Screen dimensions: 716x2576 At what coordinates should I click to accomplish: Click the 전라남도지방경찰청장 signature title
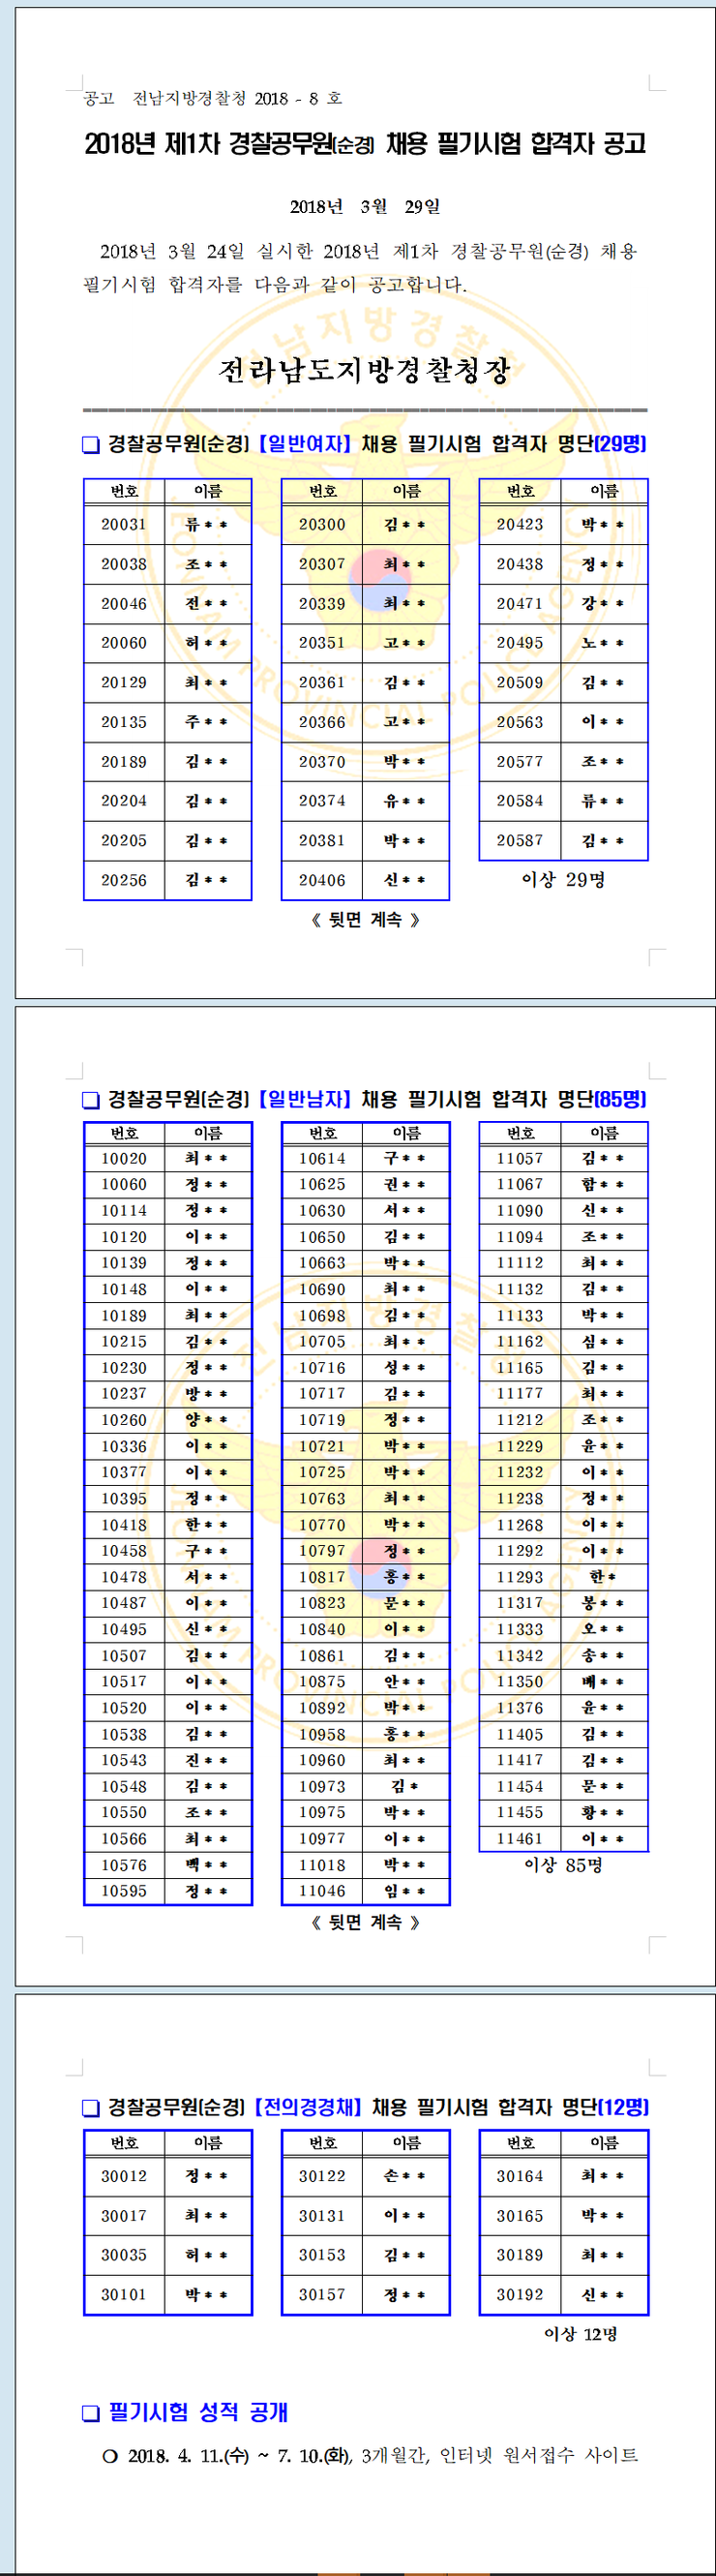tap(365, 371)
